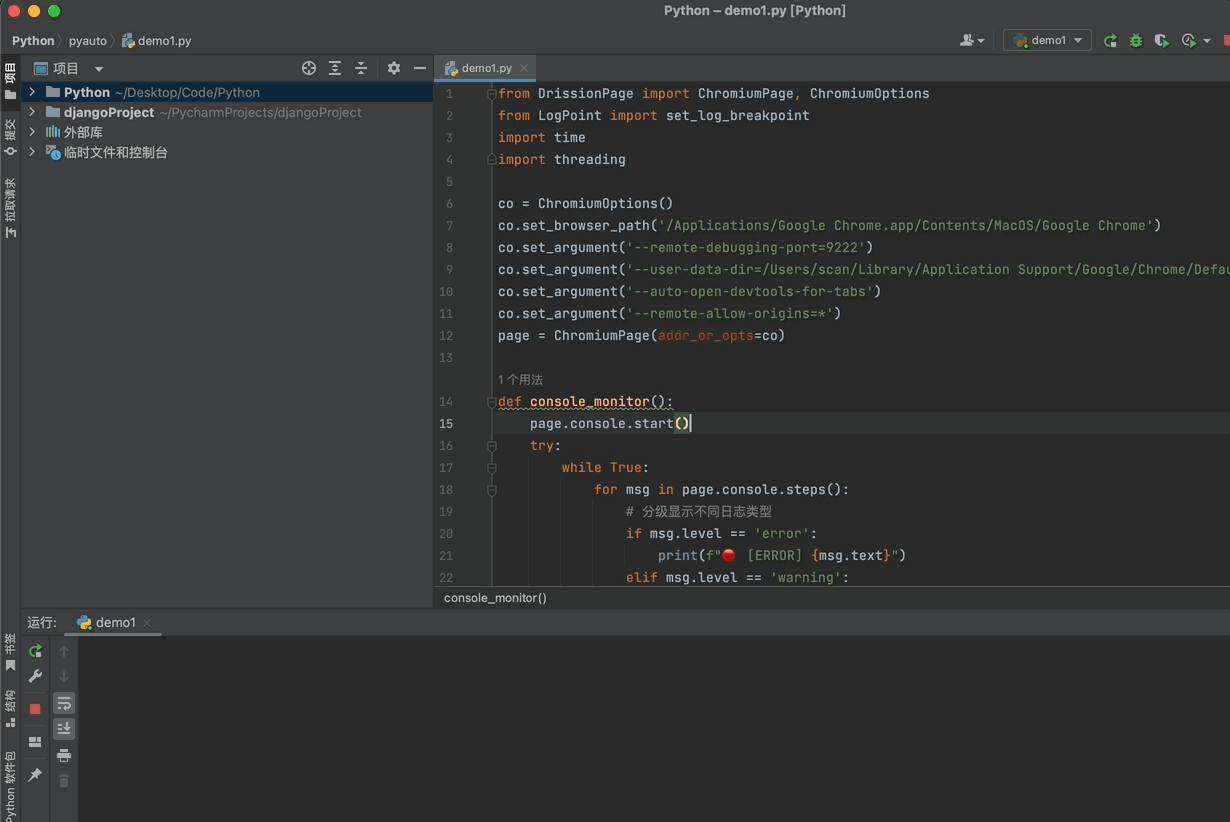Fold the console_monitor function at line 14

(x=491, y=402)
